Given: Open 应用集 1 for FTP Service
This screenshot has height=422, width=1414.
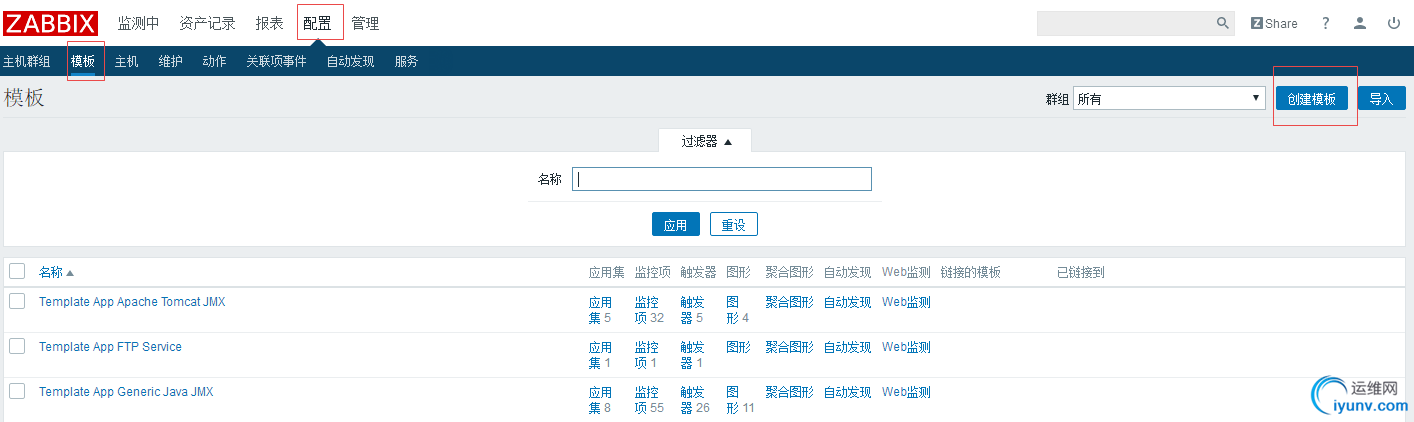Looking at the screenshot, I should [x=600, y=355].
